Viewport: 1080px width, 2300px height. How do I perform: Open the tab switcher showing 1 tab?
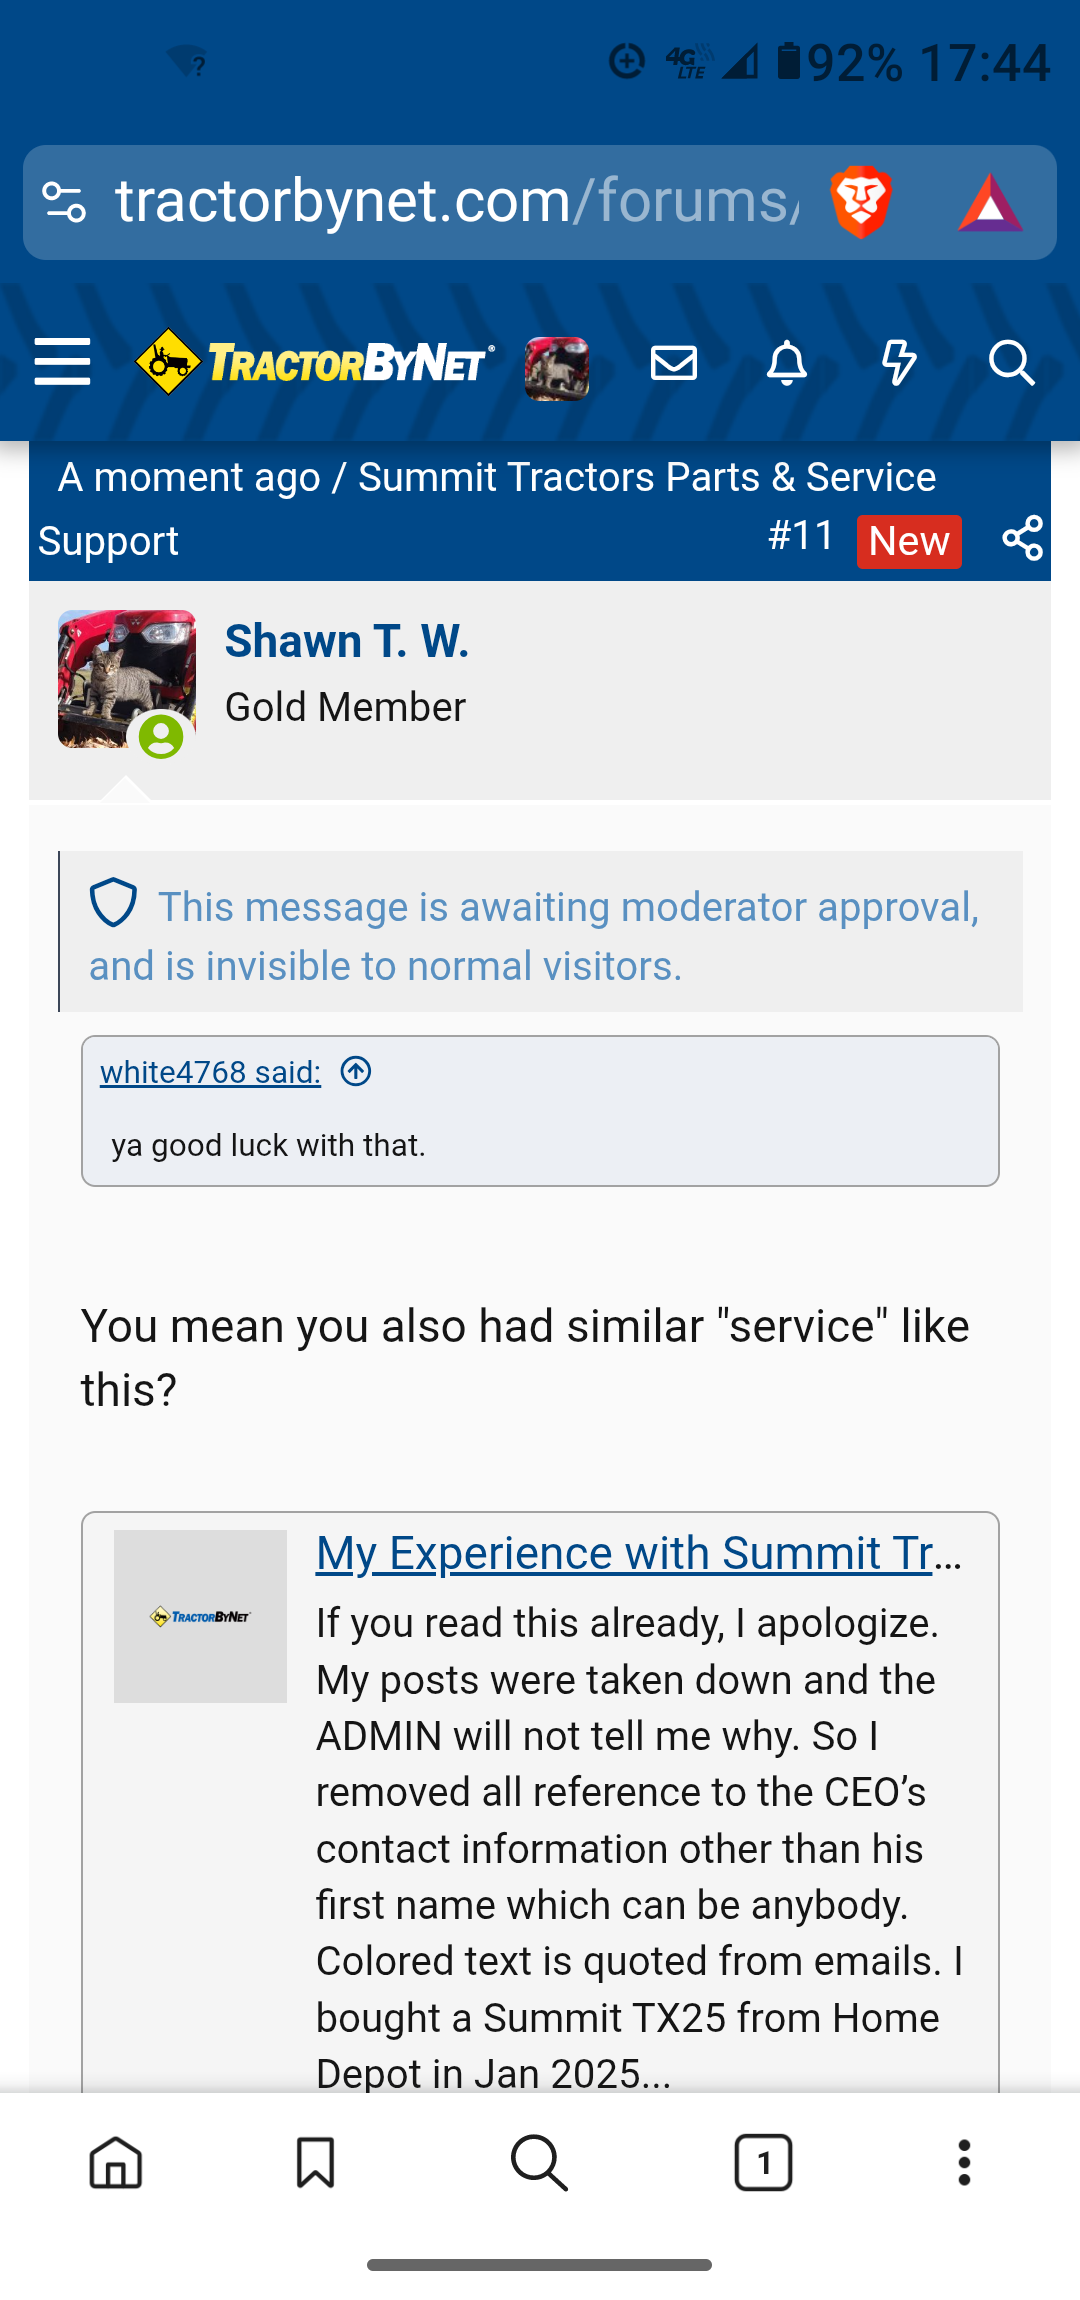point(763,2163)
